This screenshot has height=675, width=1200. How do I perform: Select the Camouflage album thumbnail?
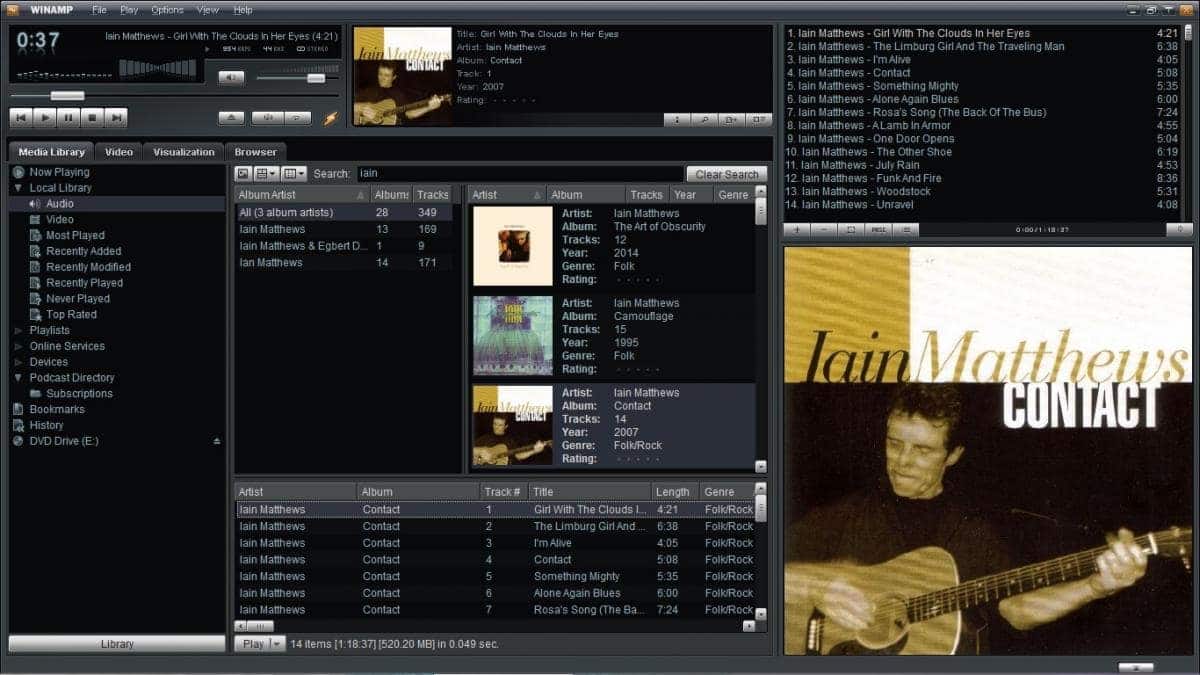513,336
